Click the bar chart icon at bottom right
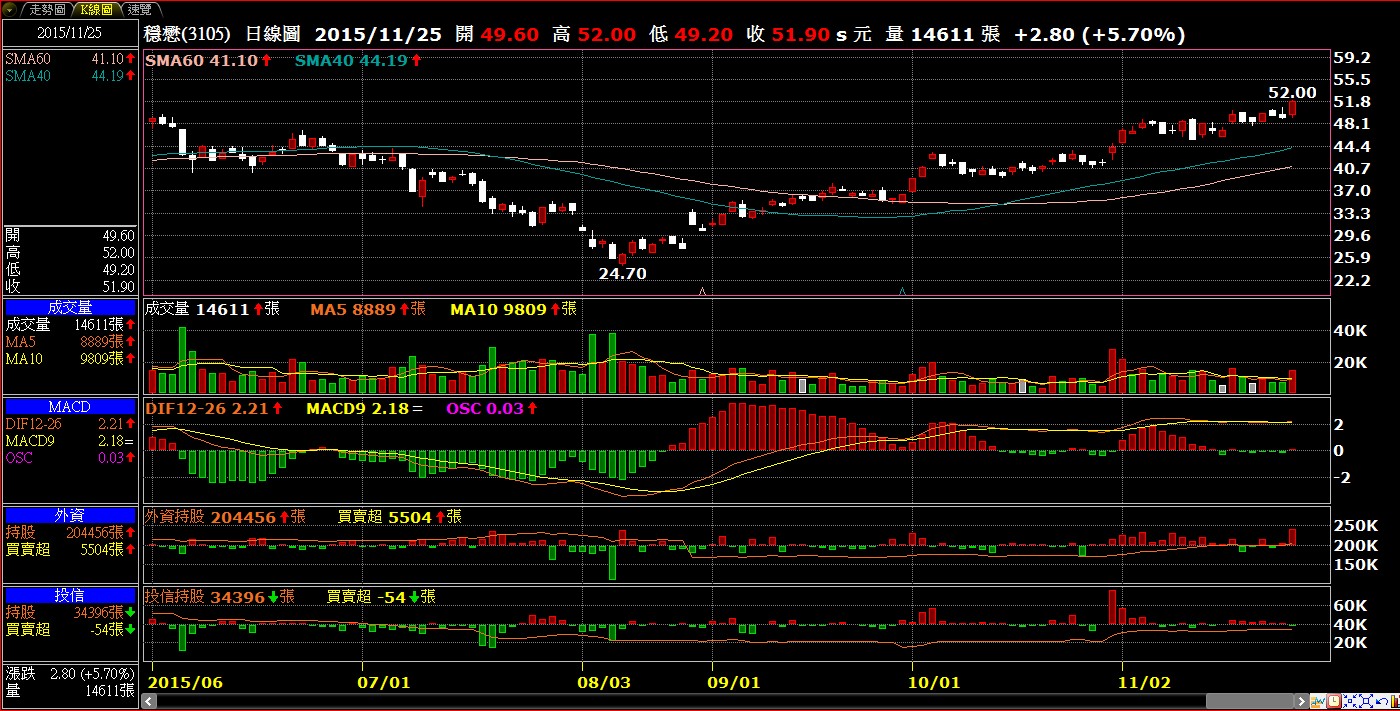This screenshot has width=1400, height=711. tap(1395, 701)
